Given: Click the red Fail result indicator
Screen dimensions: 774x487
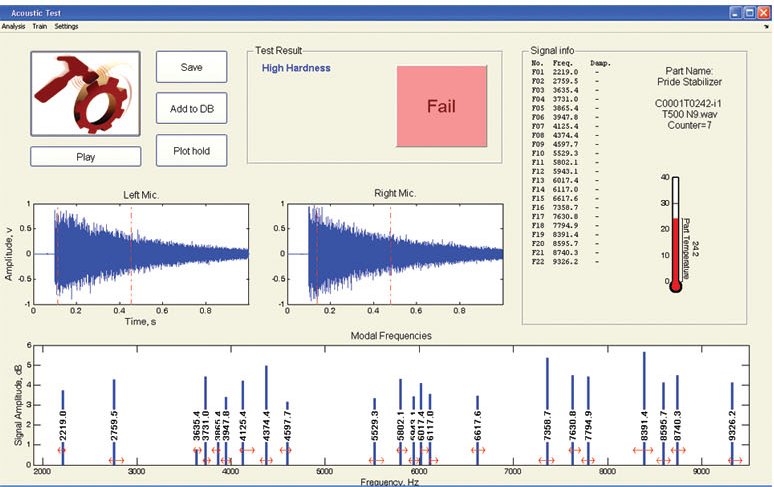Looking at the screenshot, I should click(441, 106).
